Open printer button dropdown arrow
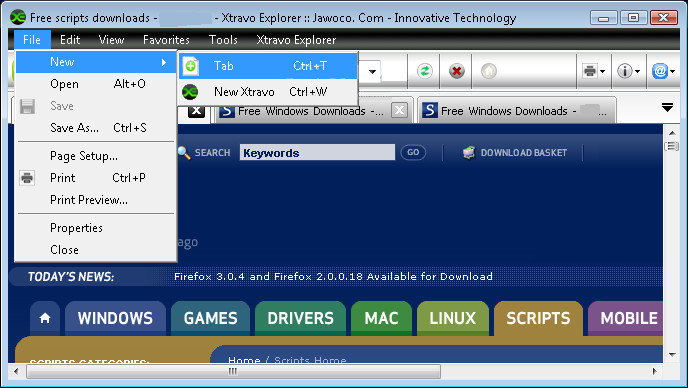Image resolution: width=688 pixels, height=388 pixels. pyautogui.click(x=602, y=71)
